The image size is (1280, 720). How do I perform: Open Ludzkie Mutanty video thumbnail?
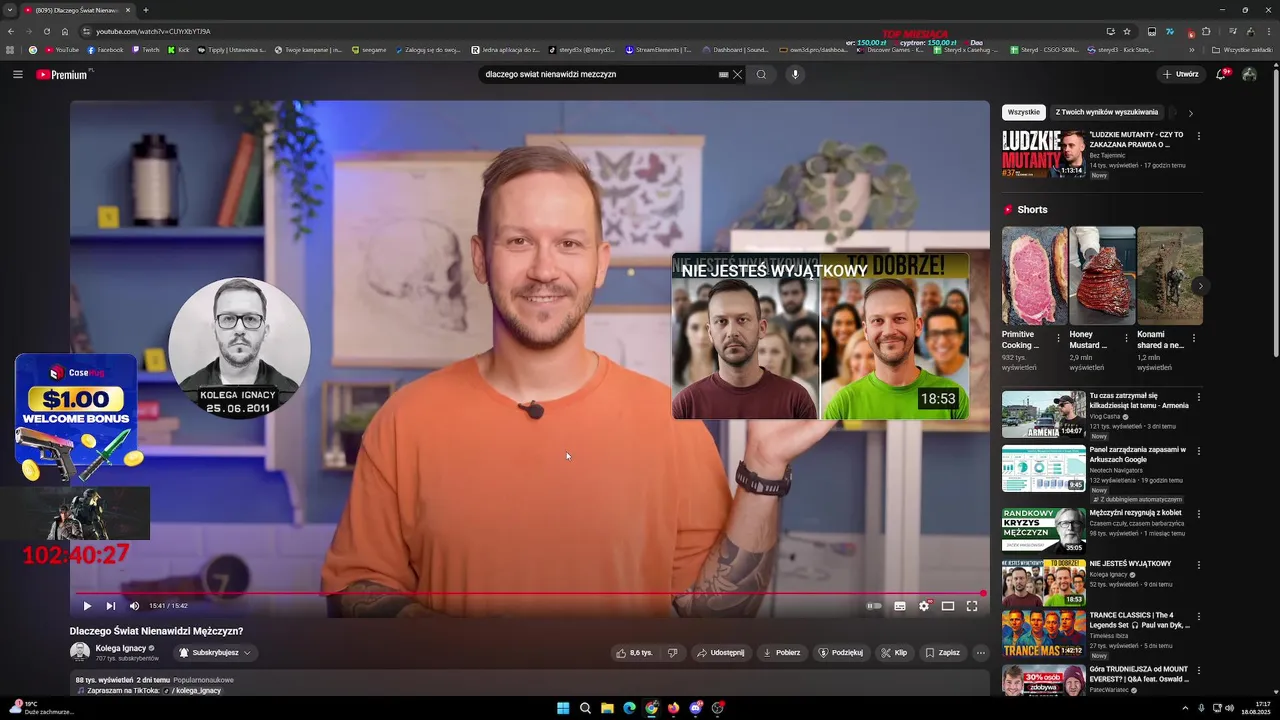(1043, 154)
